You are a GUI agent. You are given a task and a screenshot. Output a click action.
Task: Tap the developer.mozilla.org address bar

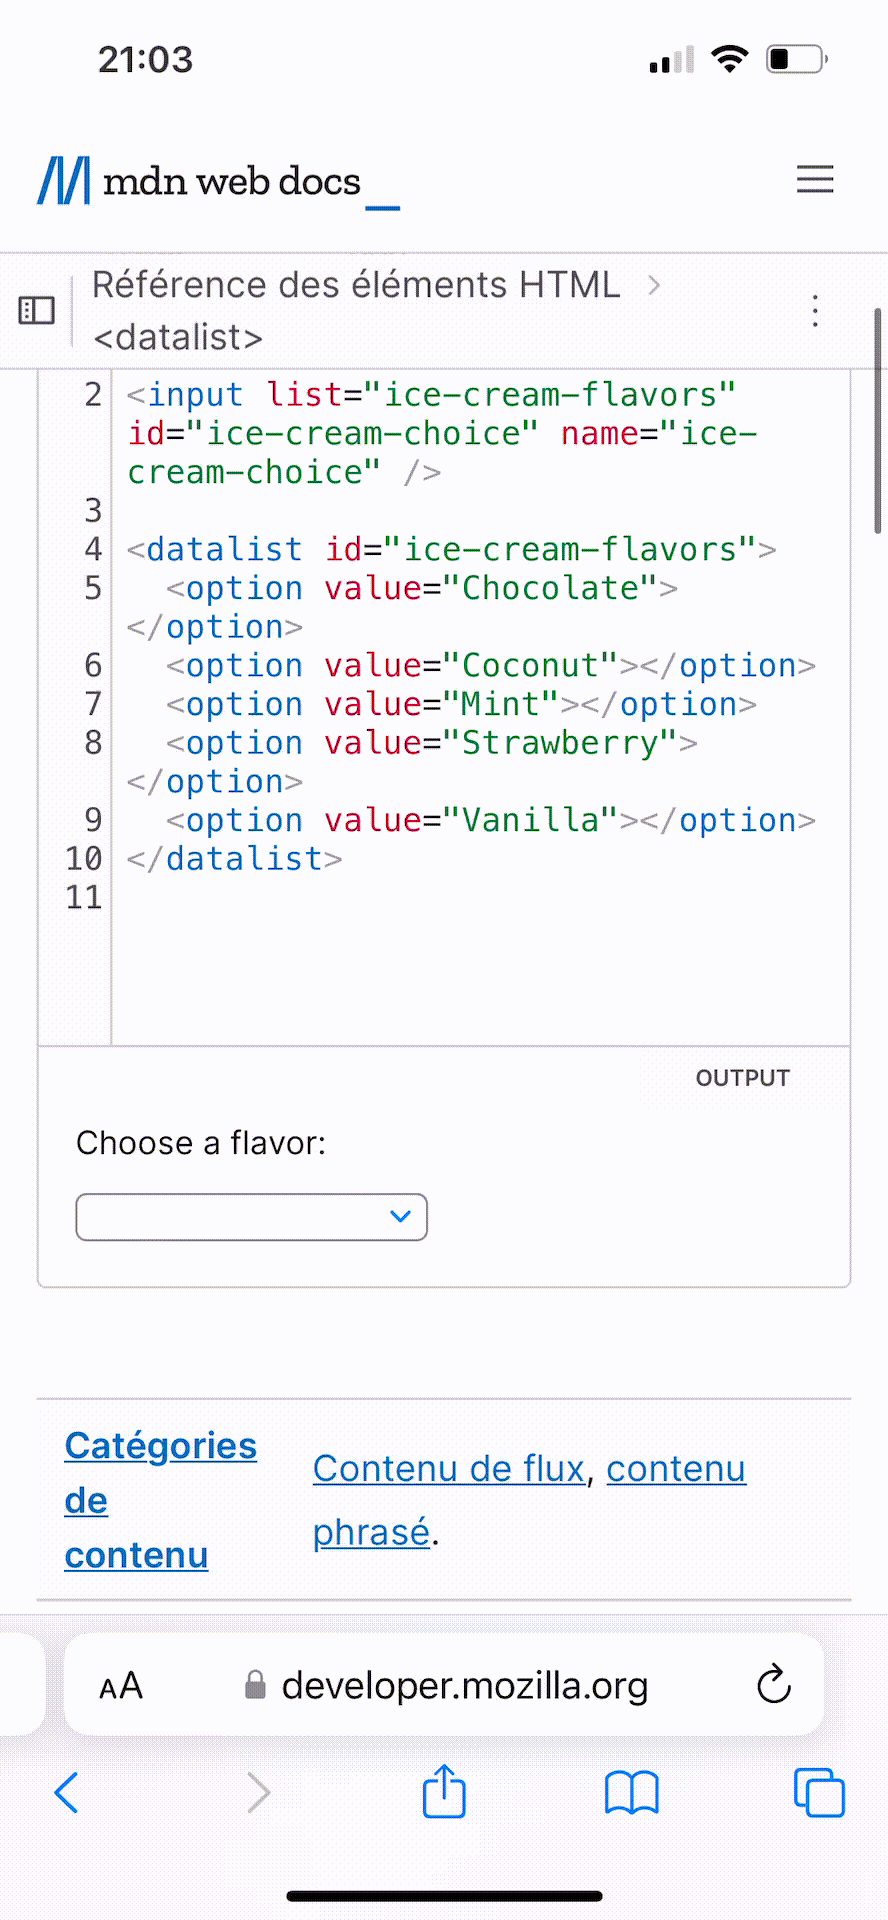(464, 1686)
